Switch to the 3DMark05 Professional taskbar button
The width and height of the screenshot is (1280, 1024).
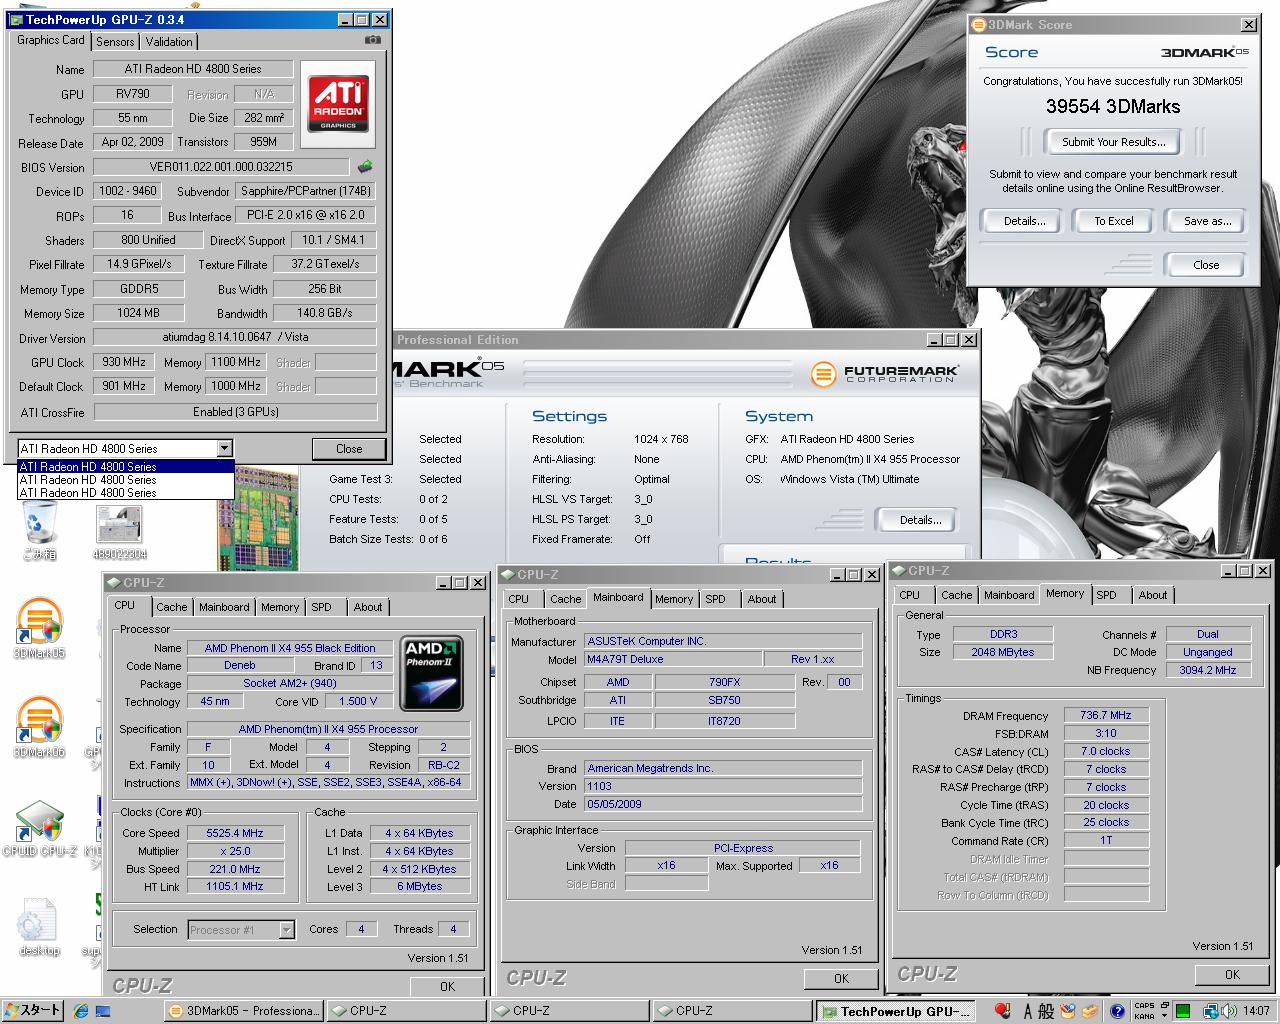tap(243, 1011)
